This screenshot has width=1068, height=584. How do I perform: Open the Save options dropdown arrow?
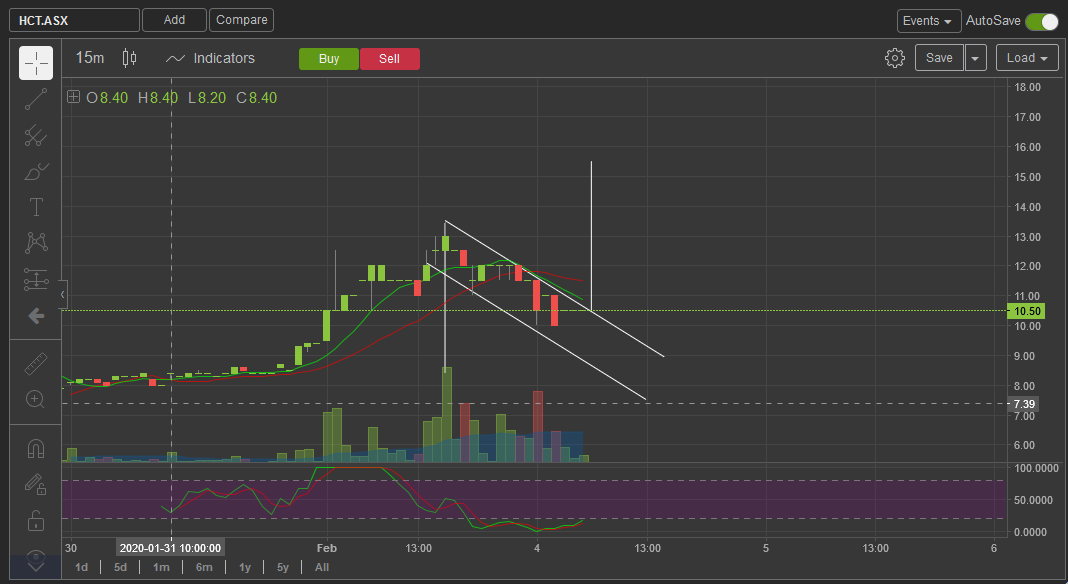[x=975, y=58]
